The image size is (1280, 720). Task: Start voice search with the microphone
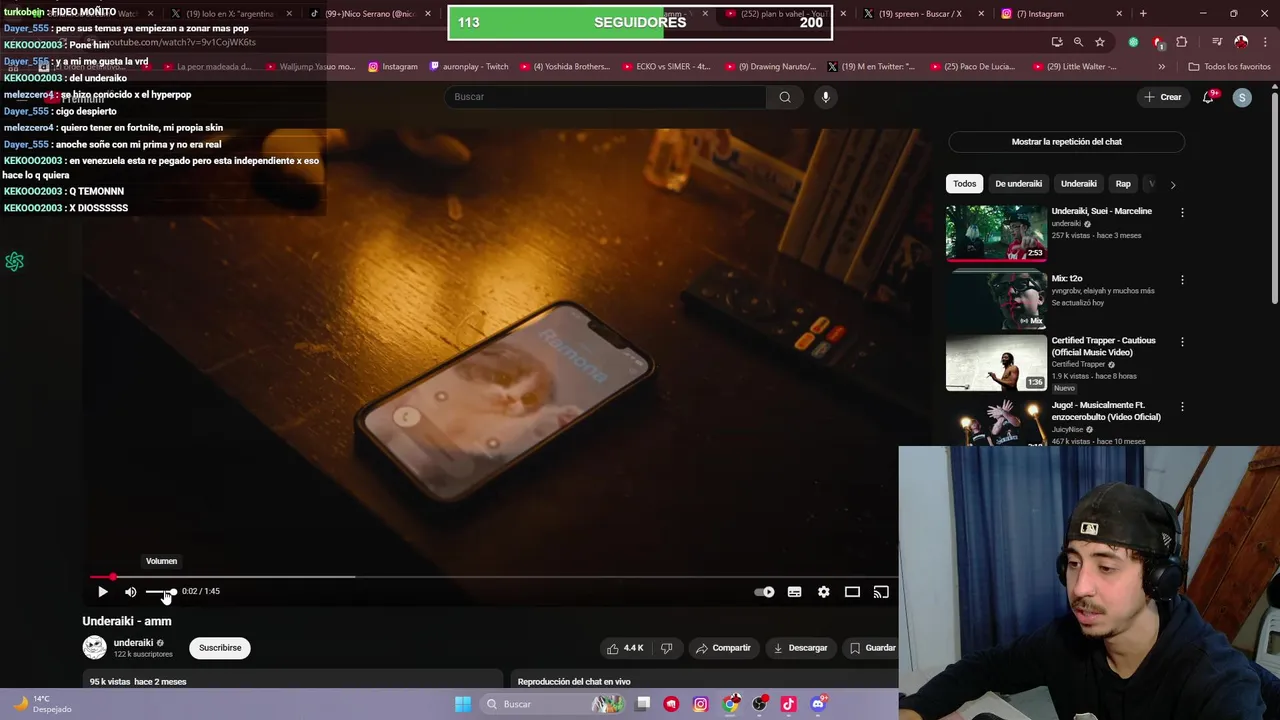coord(825,97)
